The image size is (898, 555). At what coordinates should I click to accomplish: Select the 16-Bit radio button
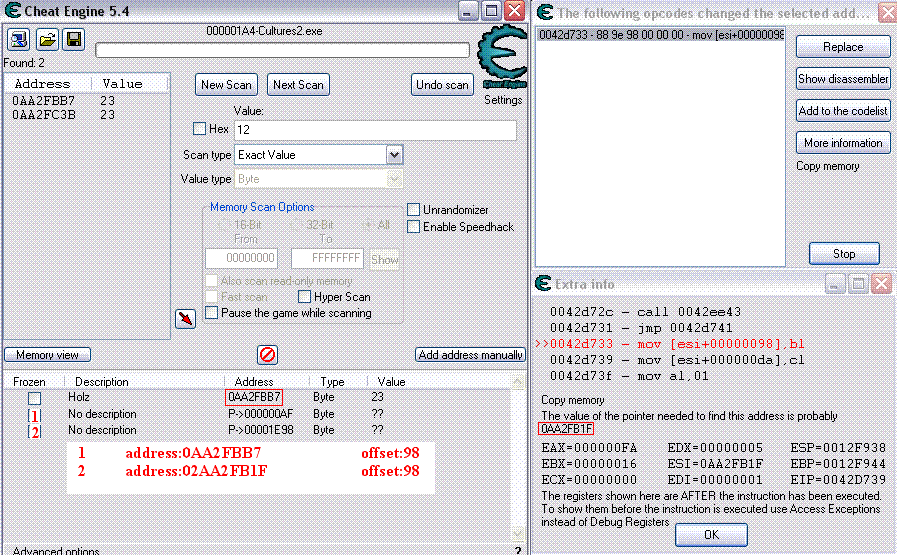tap(224, 225)
